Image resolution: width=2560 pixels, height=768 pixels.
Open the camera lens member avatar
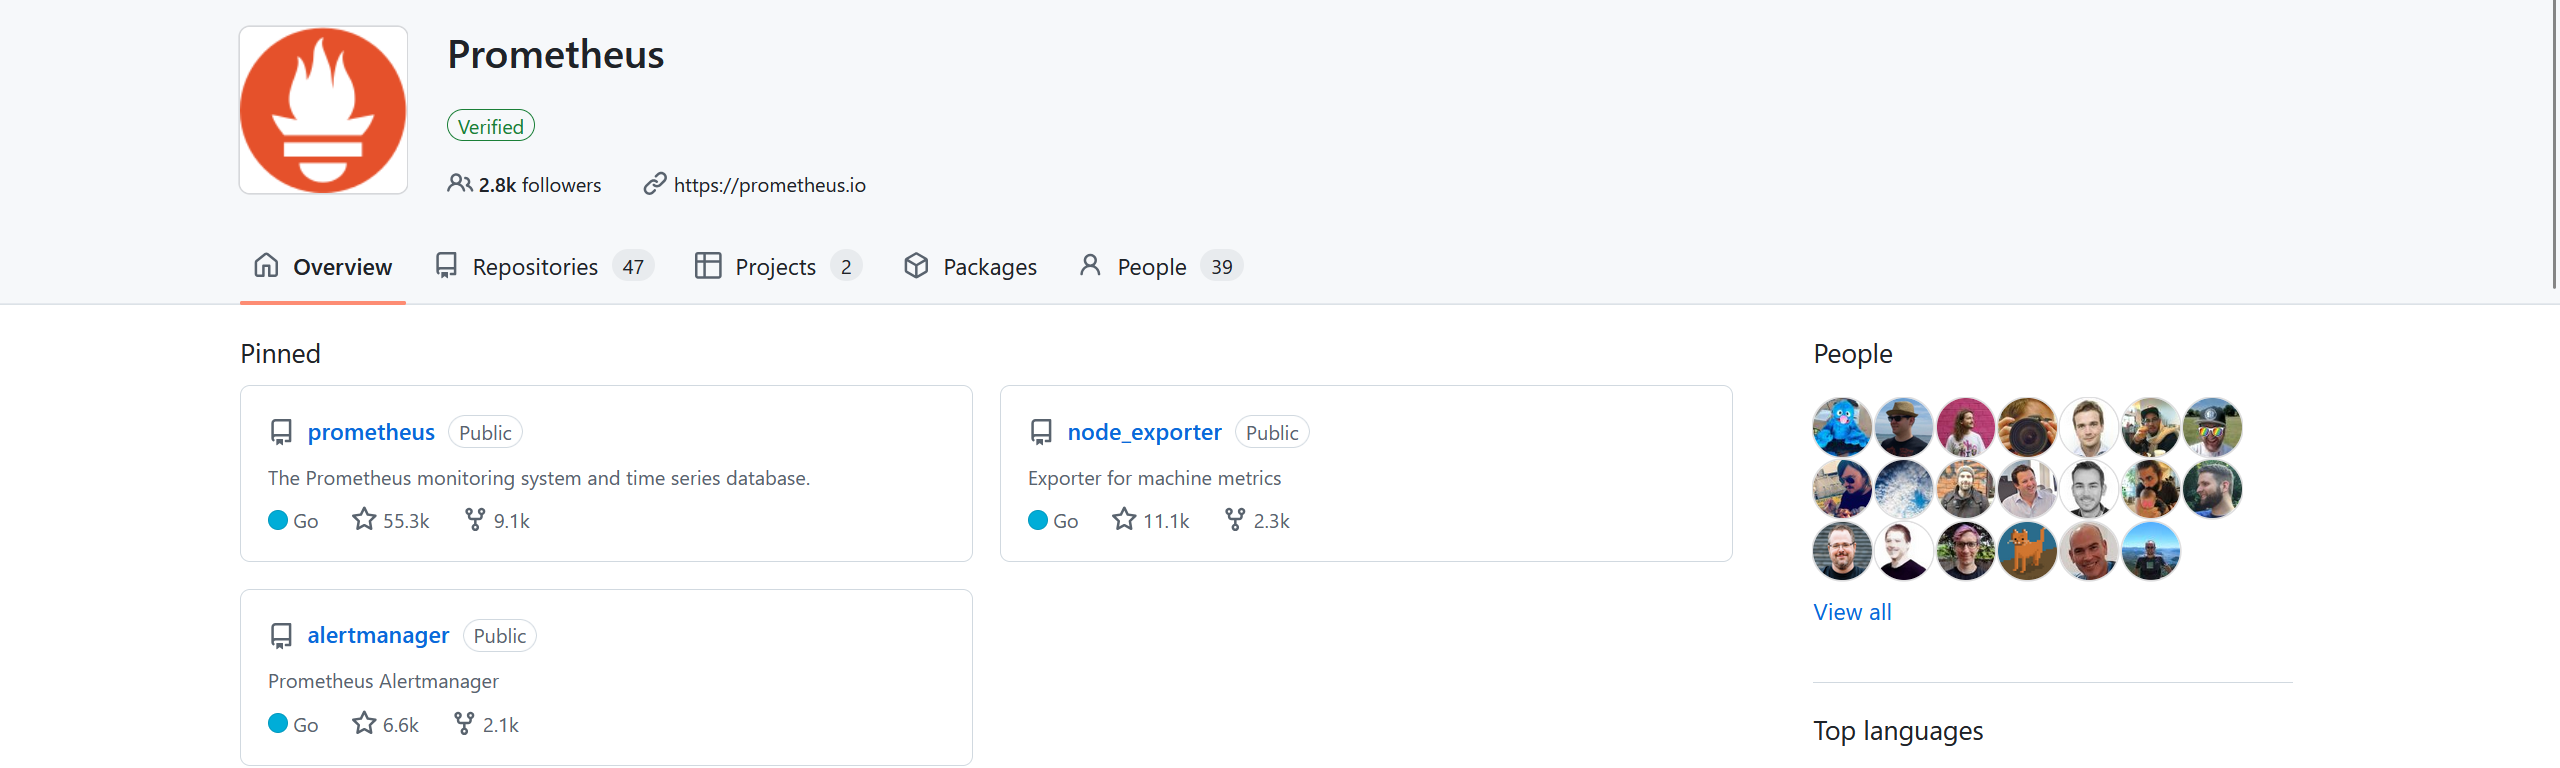(2028, 427)
